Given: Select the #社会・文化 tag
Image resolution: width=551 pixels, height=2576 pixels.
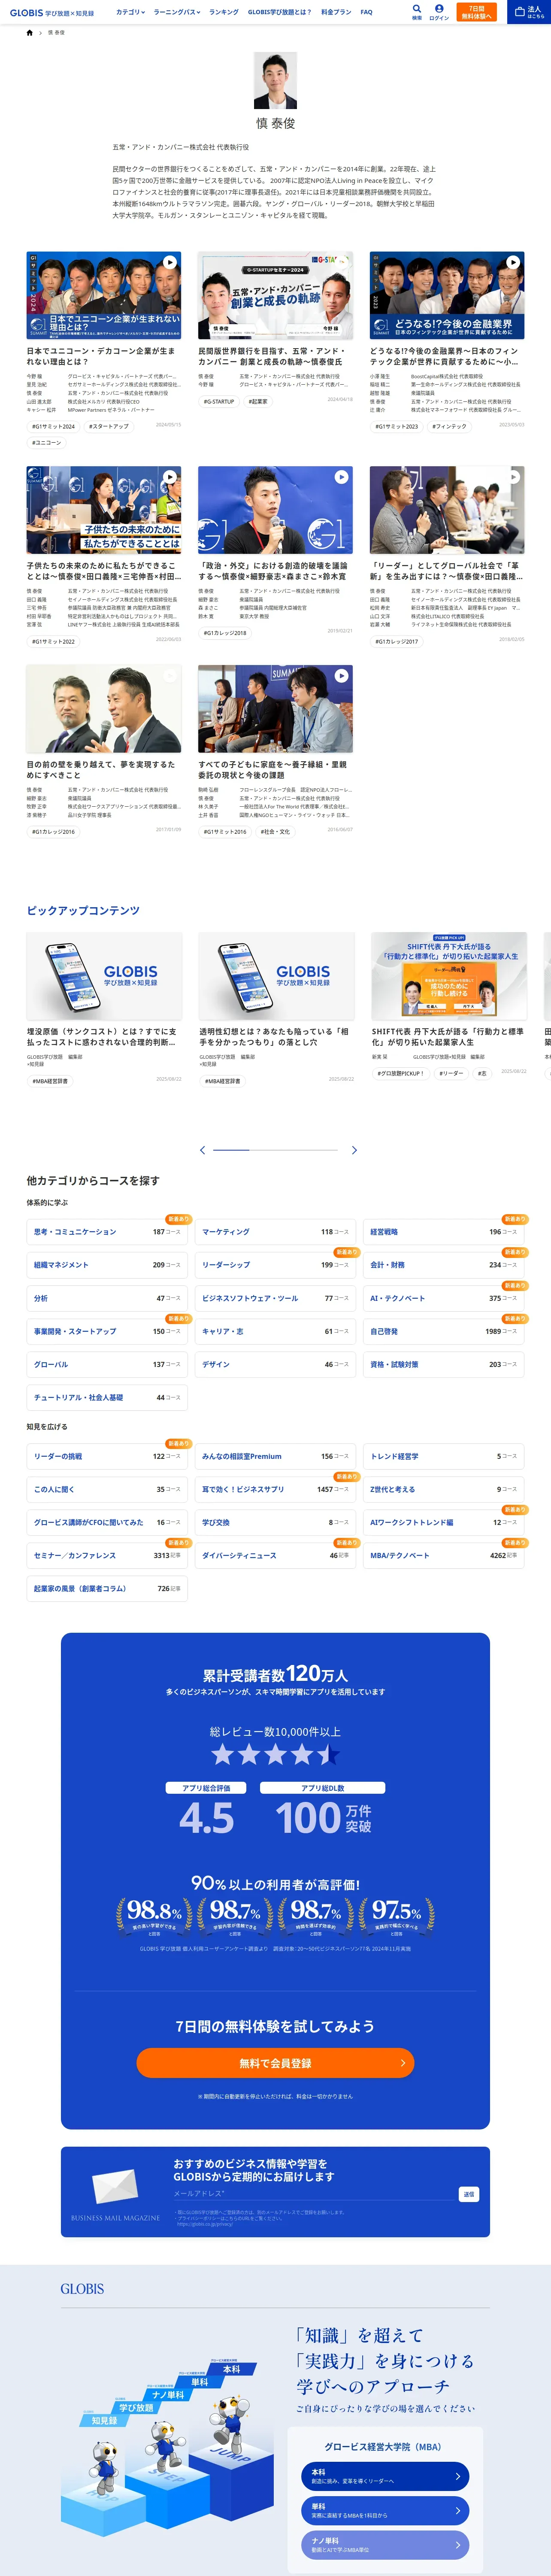Looking at the screenshot, I should pyautogui.click(x=275, y=832).
